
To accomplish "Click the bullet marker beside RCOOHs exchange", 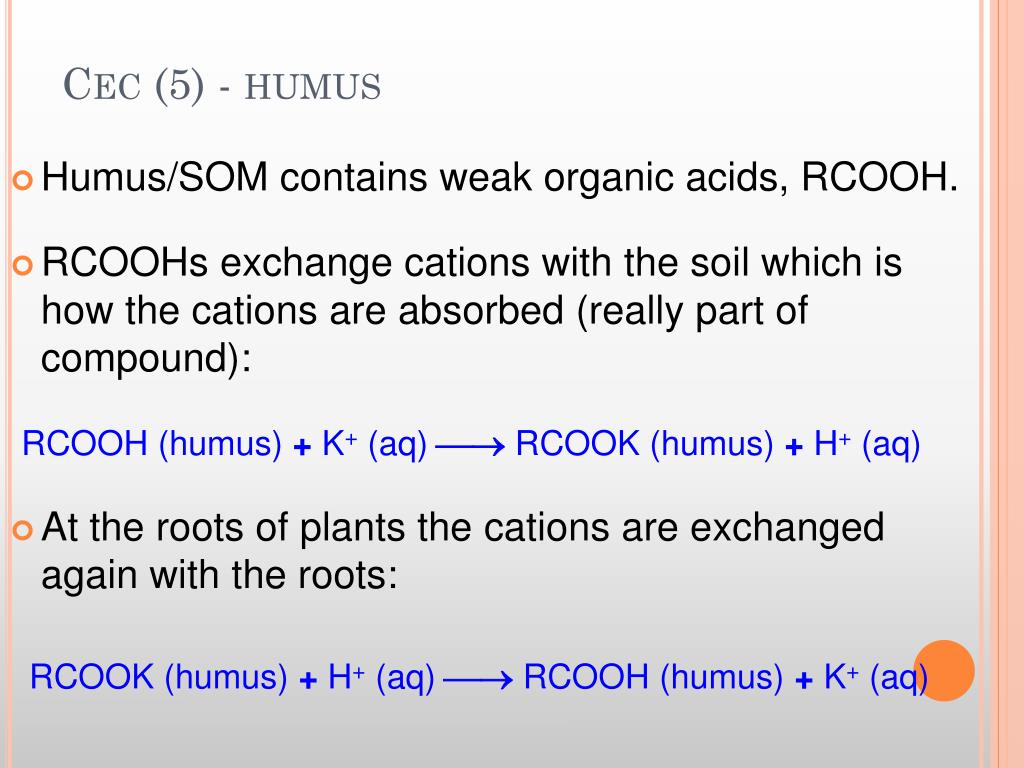I will pyautogui.click(x=22, y=265).
